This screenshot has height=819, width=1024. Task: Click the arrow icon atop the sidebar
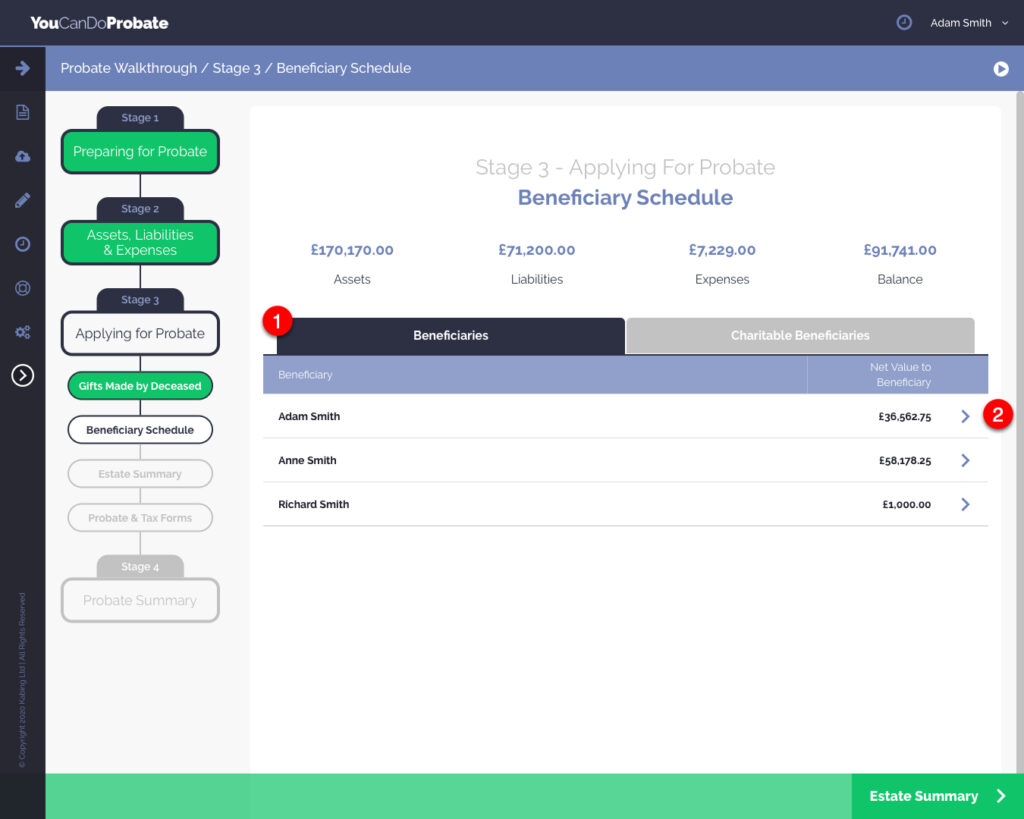tap(22, 68)
